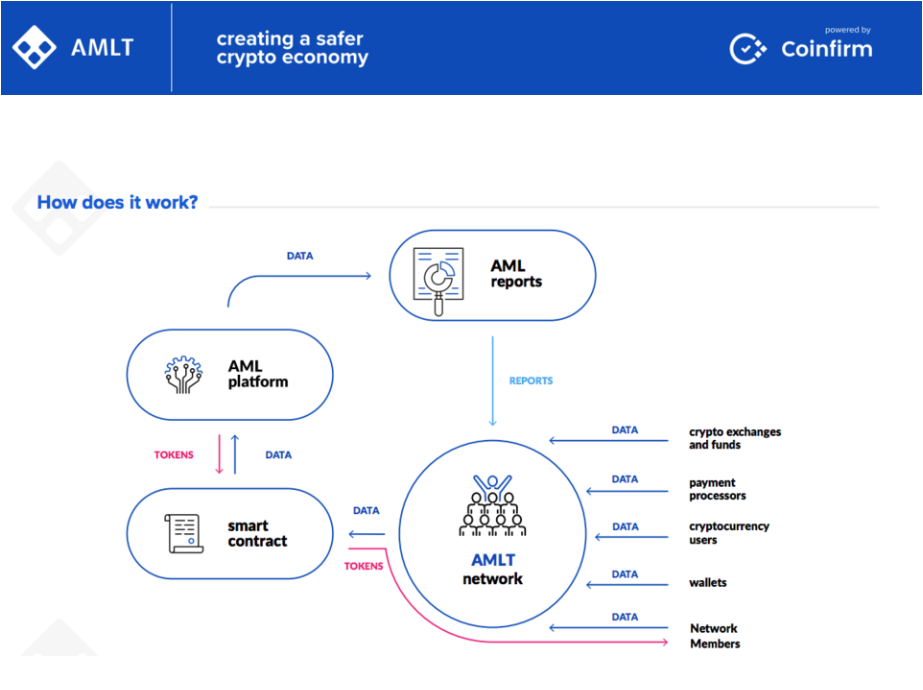Click the AMLT diamond logo icon
This screenshot has width=923, height=690.
34,47
